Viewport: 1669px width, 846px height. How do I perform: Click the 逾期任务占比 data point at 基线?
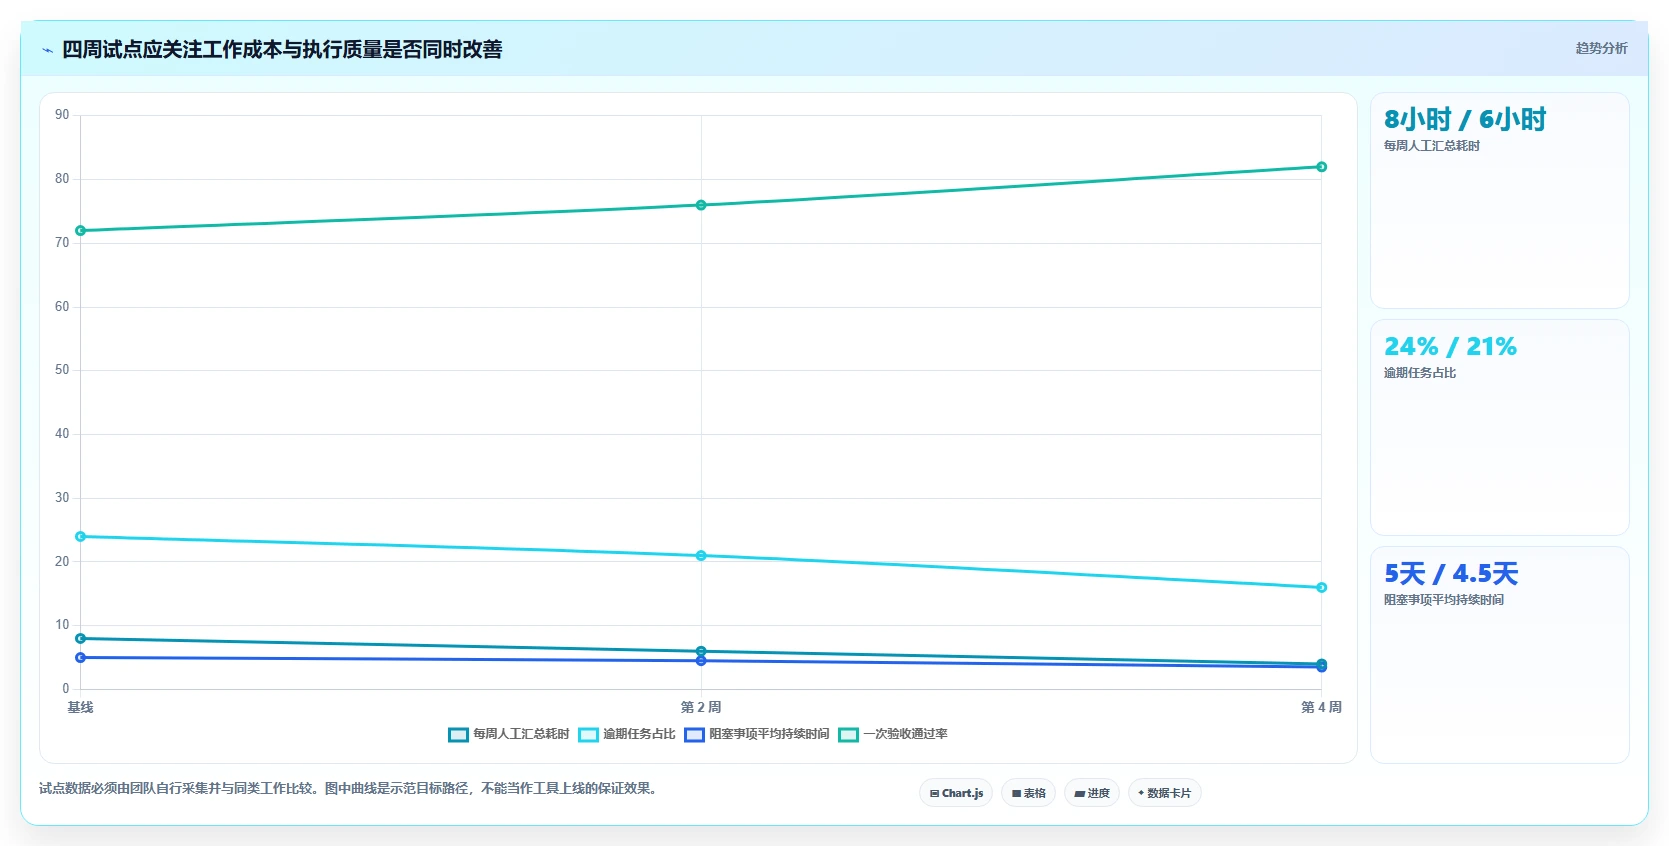[x=81, y=537]
